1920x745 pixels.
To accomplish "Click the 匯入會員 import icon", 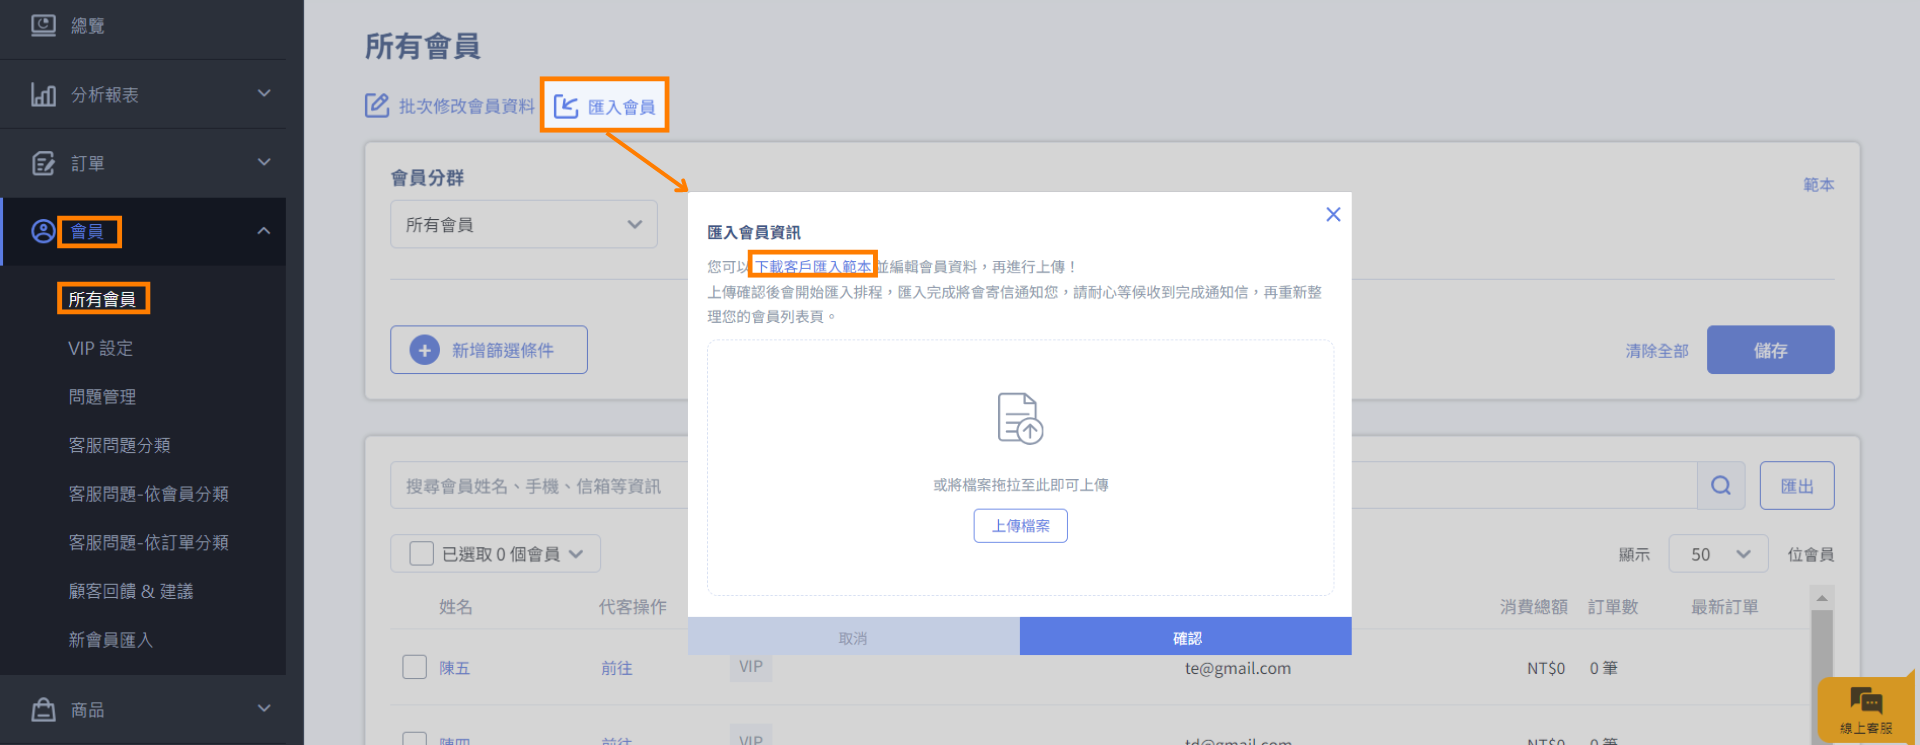I will pyautogui.click(x=566, y=106).
